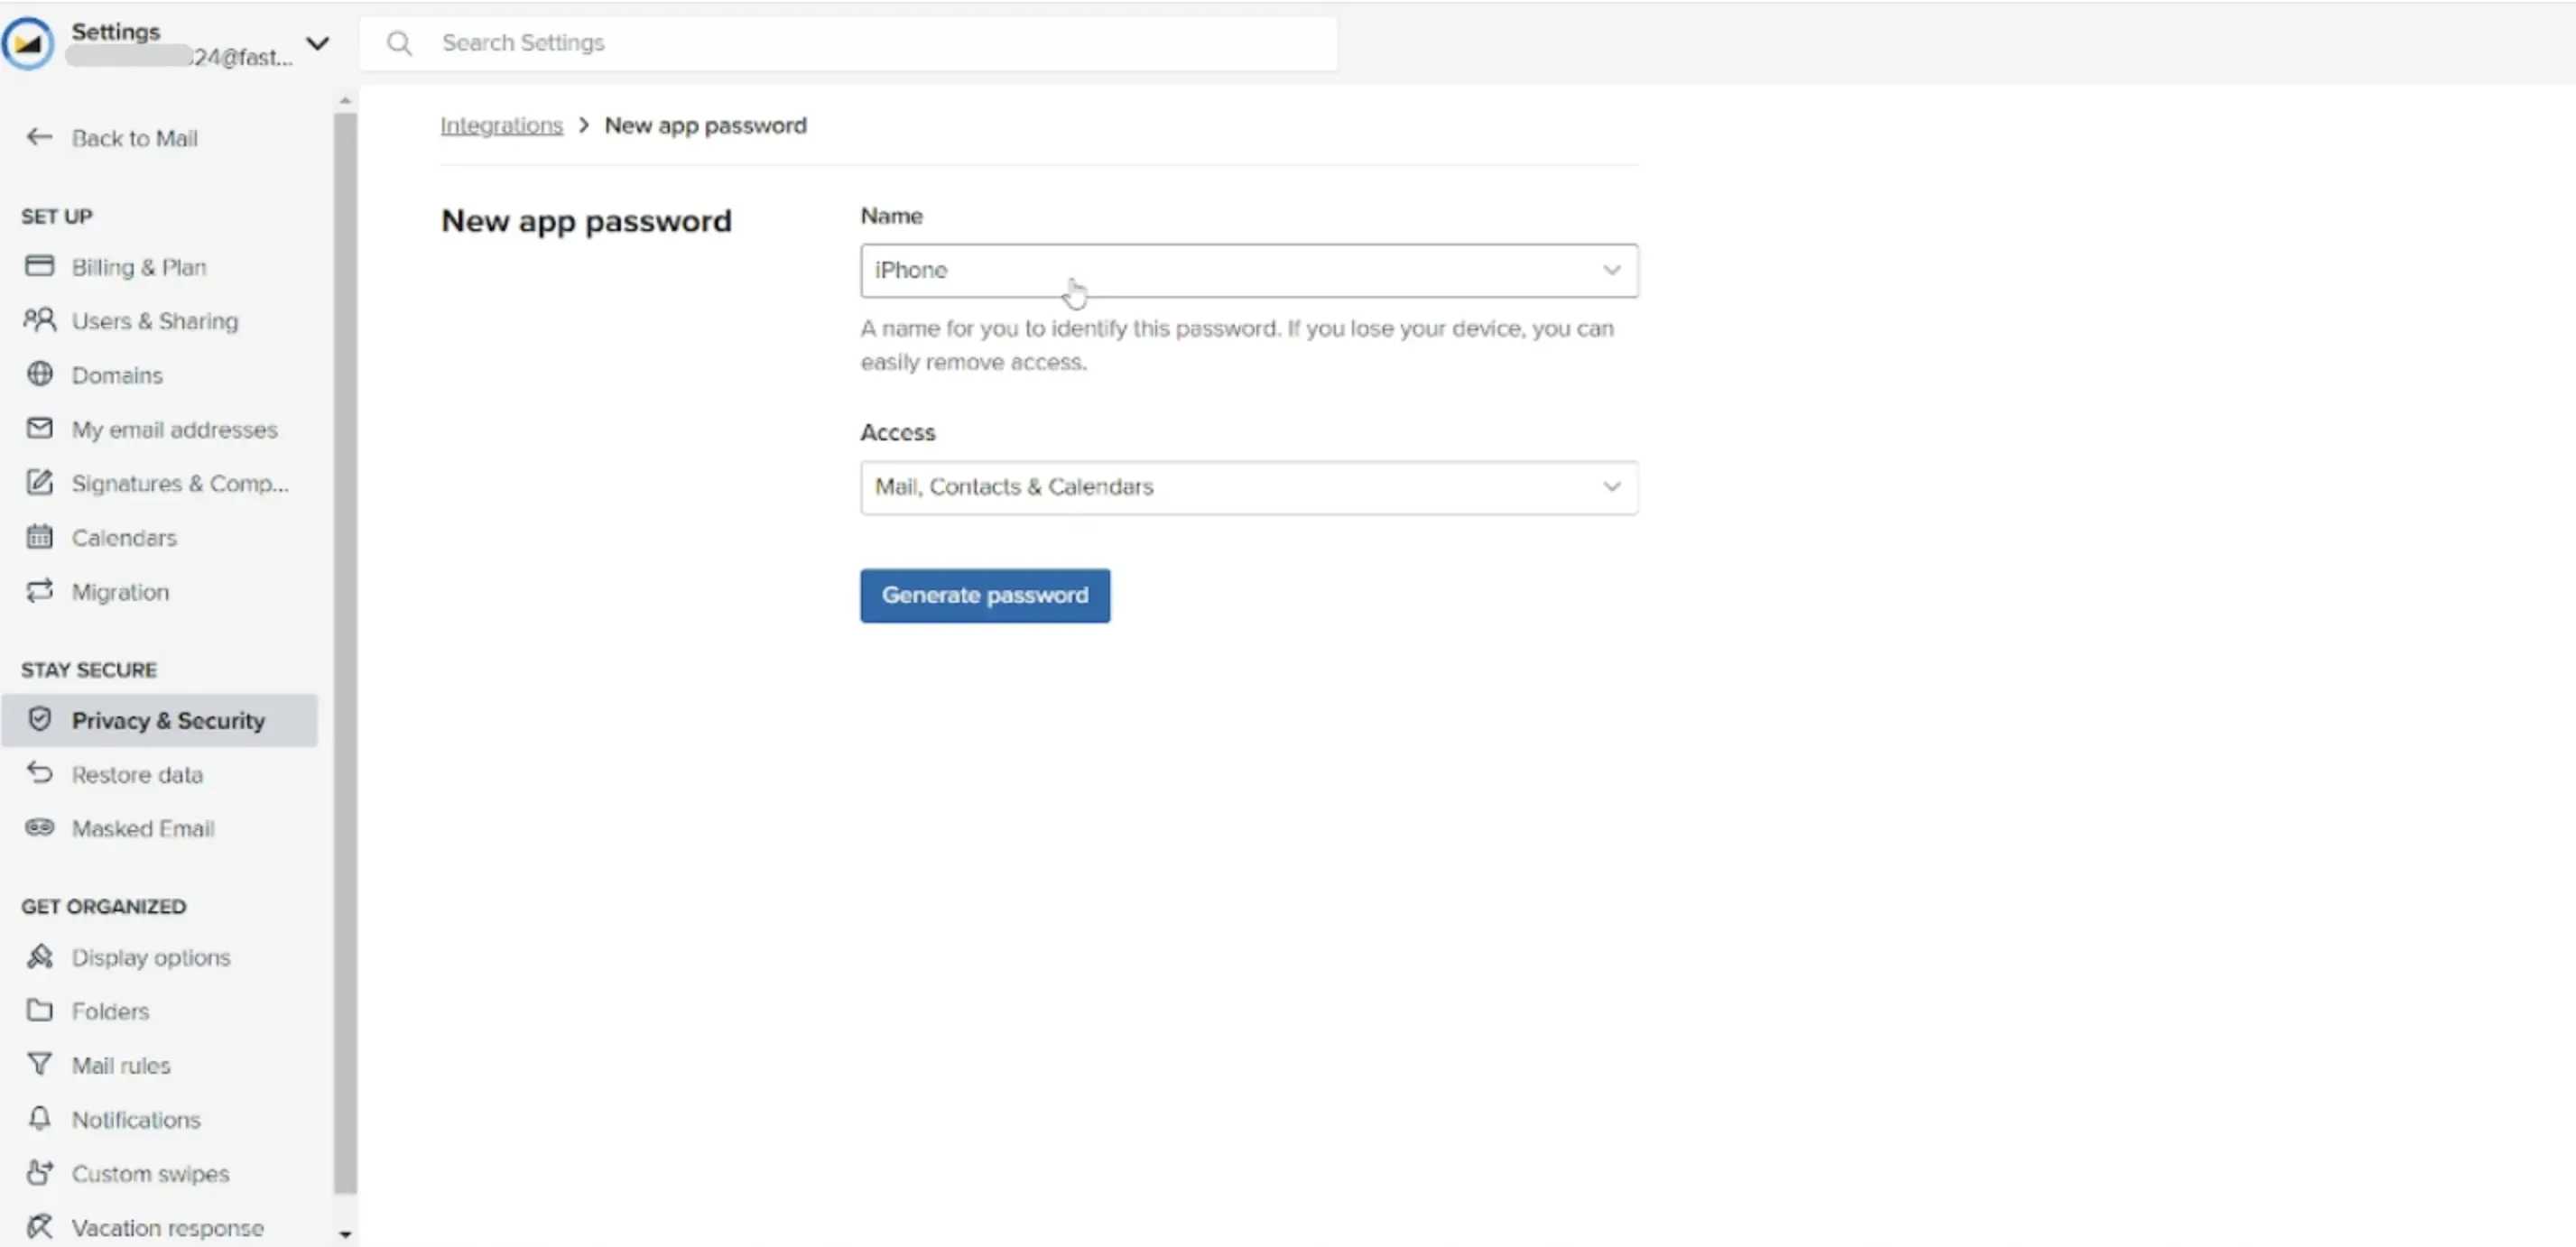Click the sidebar scroll down arrow
Screen dimensions: 2576x1247
(x=345, y=1235)
